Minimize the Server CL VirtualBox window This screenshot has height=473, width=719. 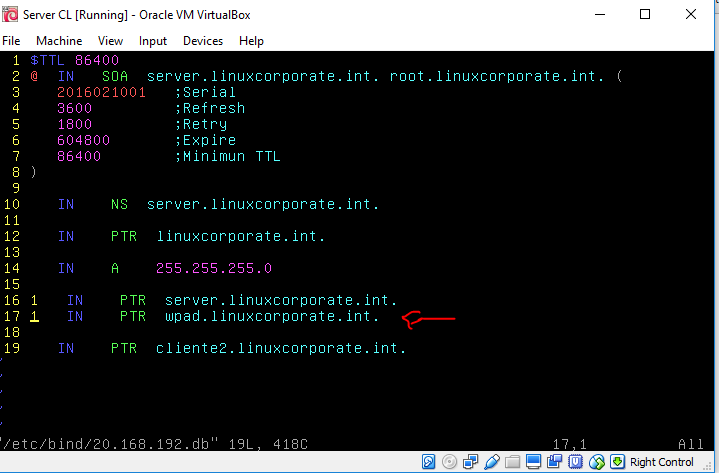click(600, 14)
